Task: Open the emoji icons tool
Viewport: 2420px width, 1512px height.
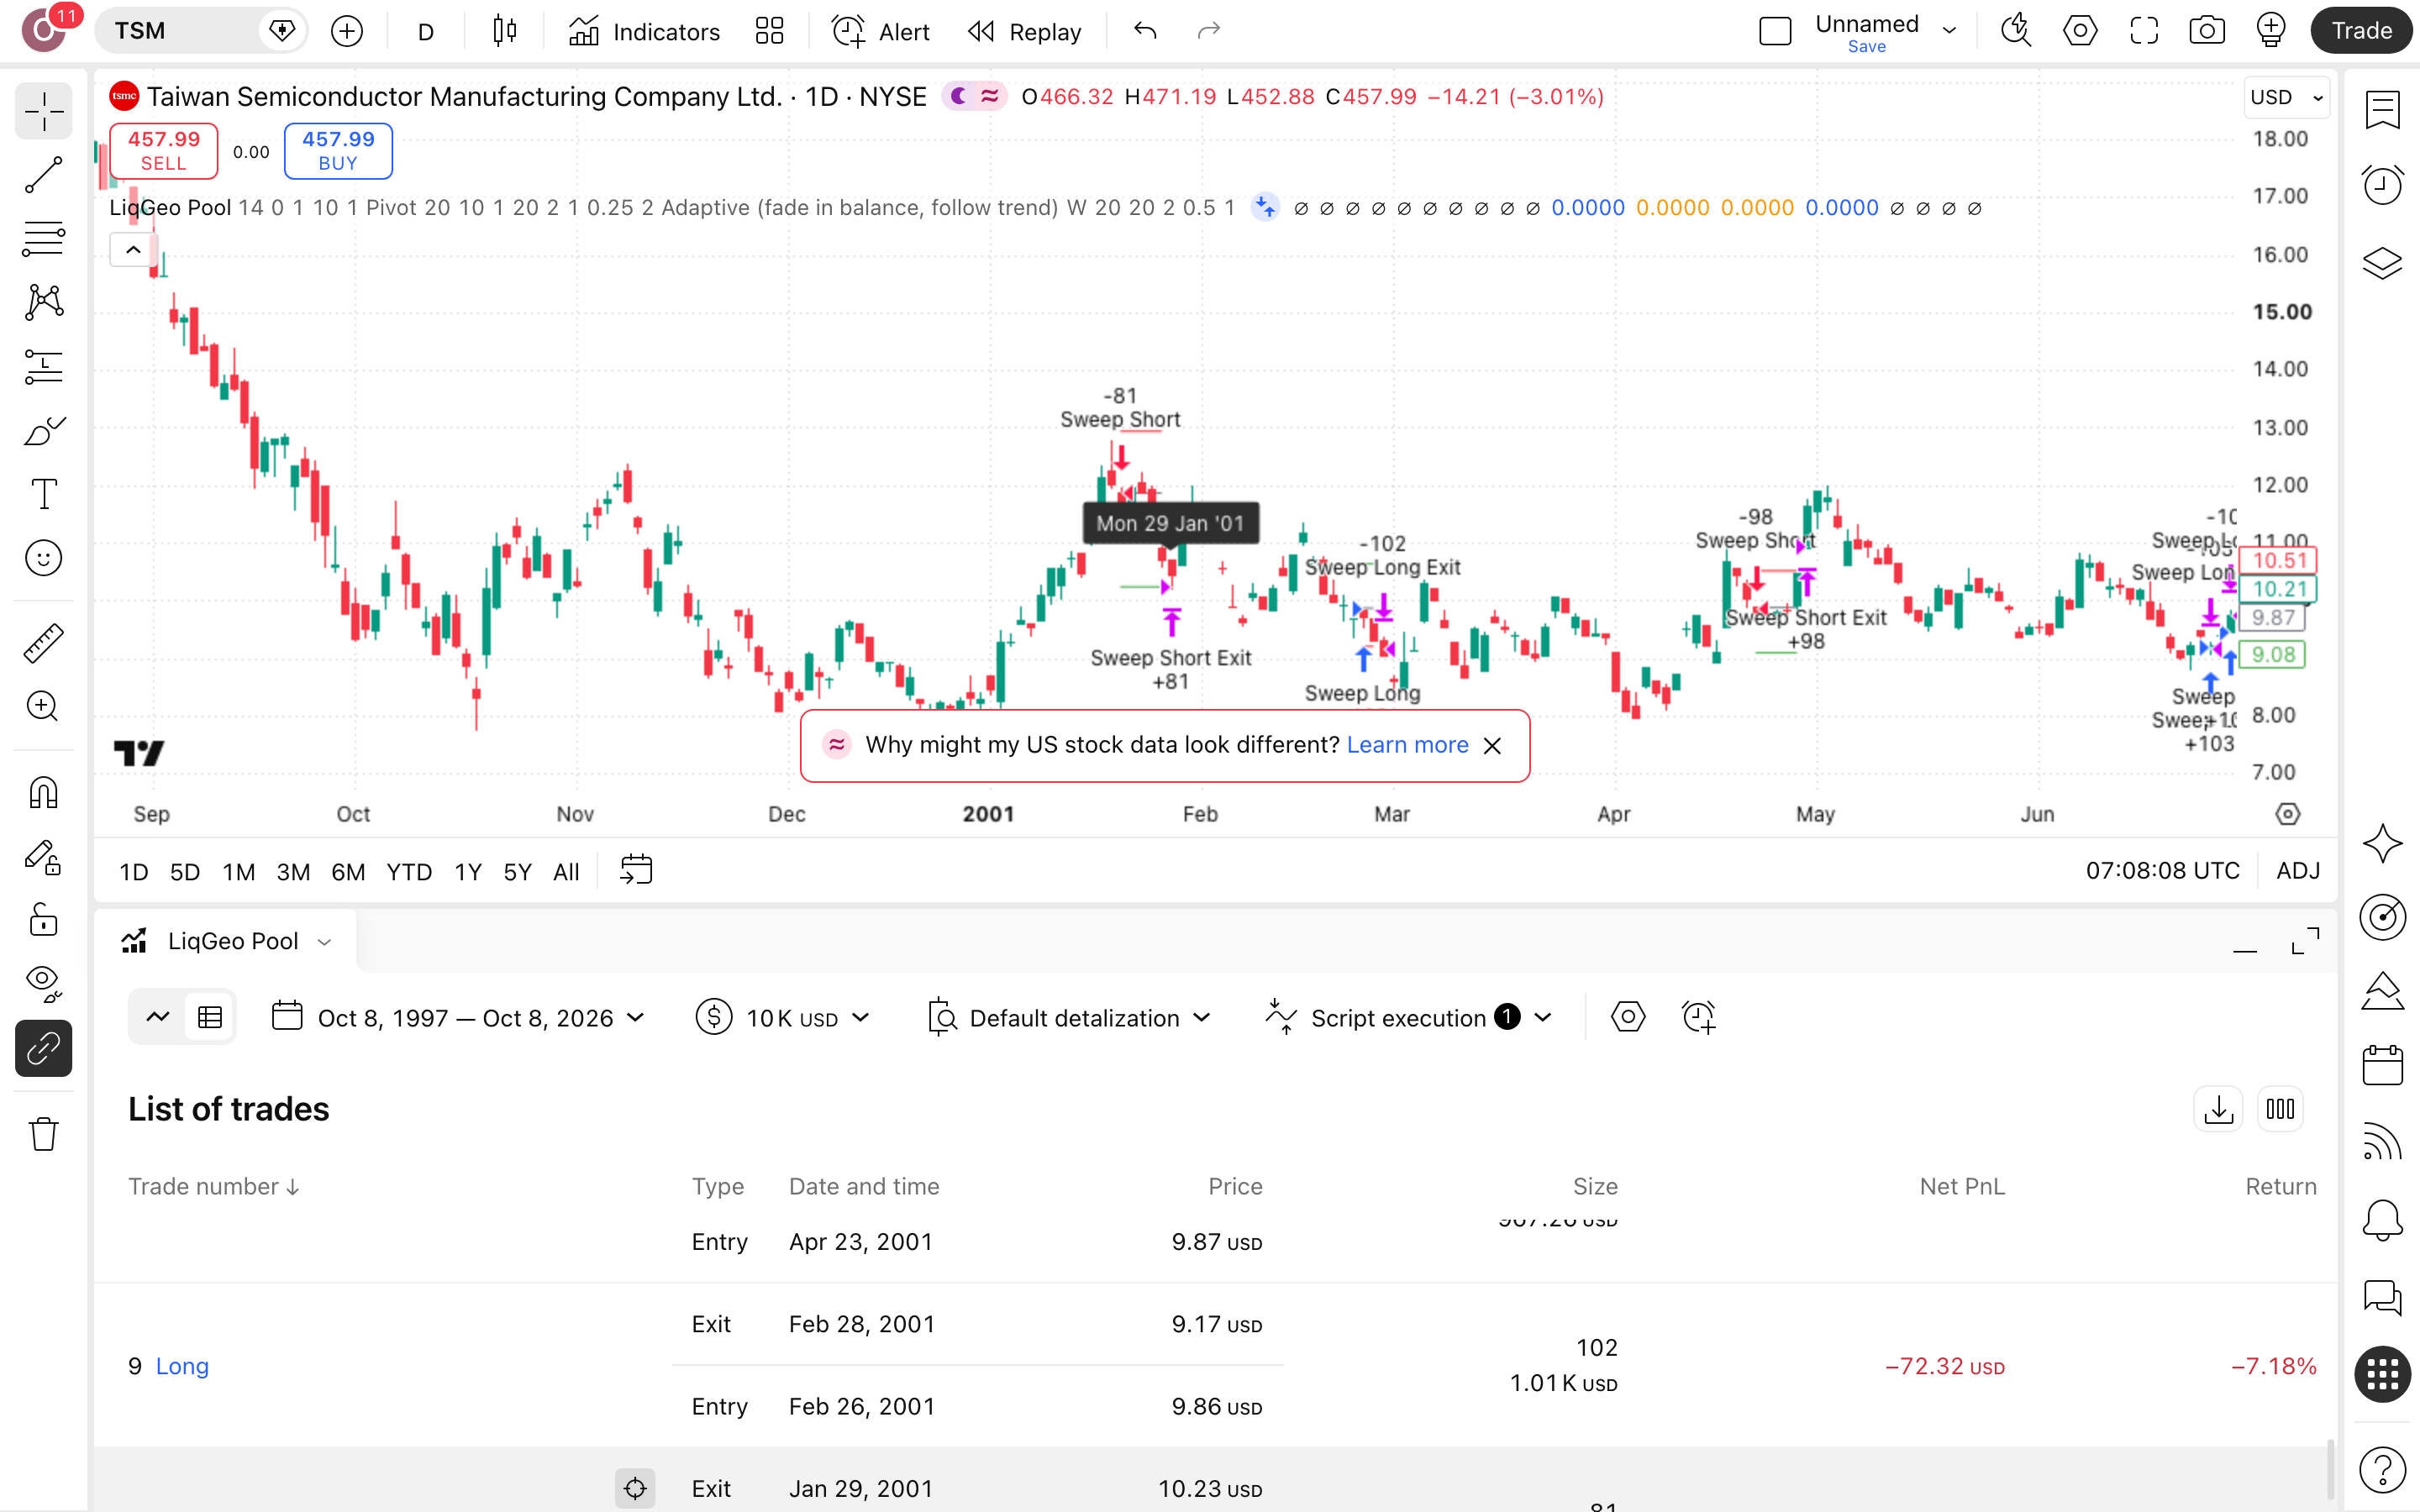Action: click(44, 558)
